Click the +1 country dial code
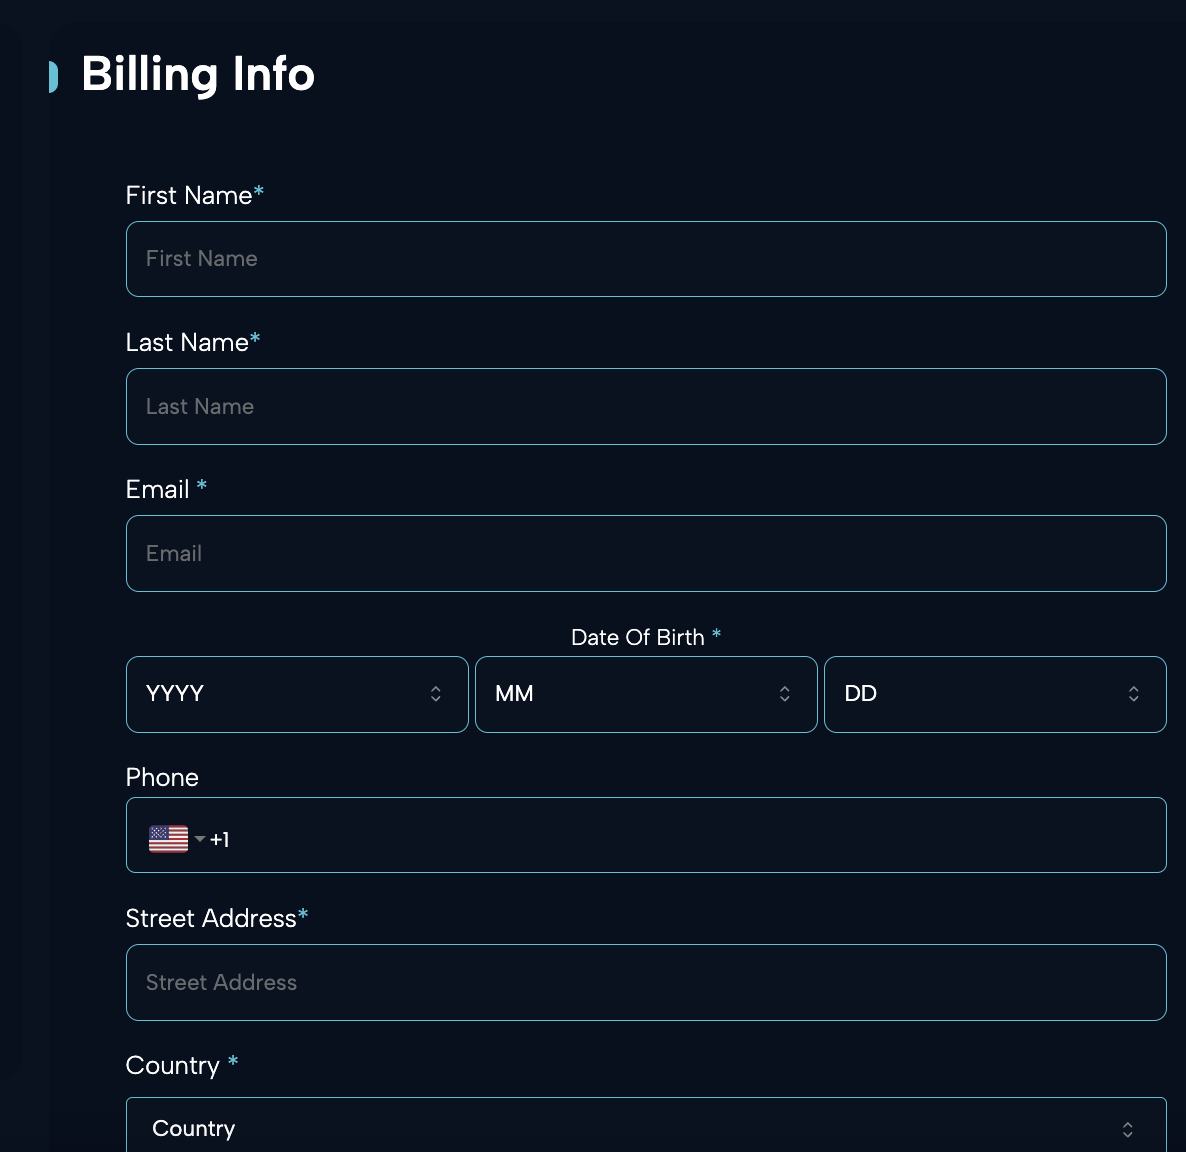 point(219,840)
